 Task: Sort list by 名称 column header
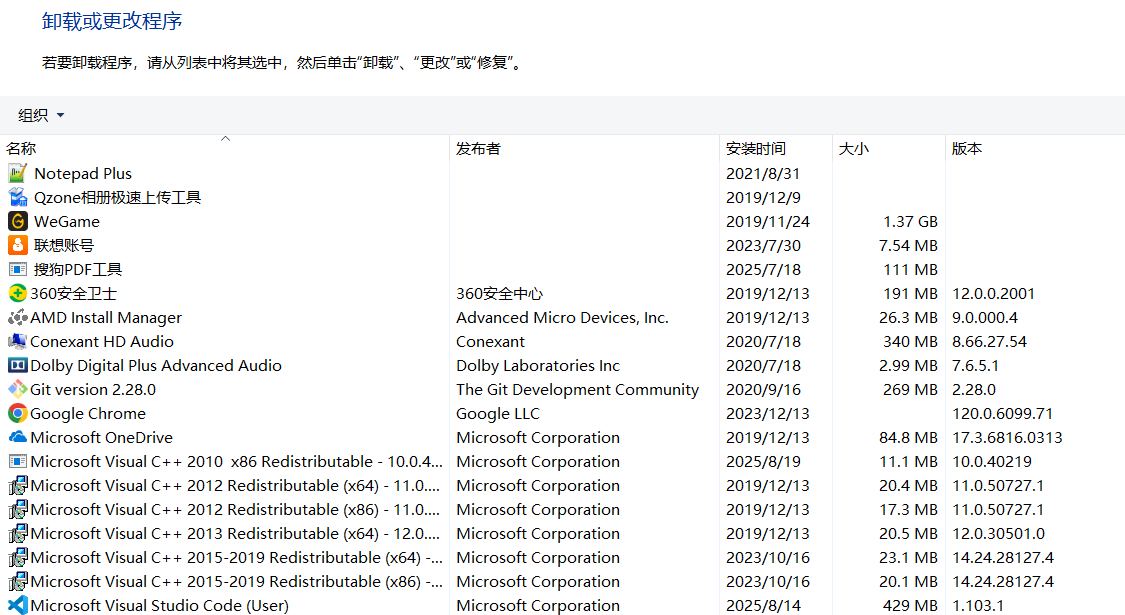[21, 149]
